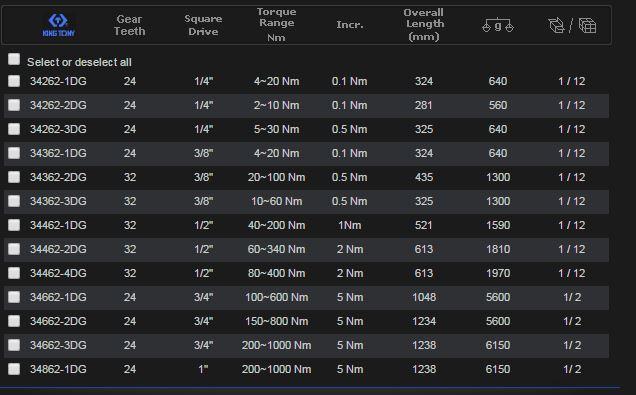Click the inner box packaging icon
The image size is (636, 395).
pos(556,26)
